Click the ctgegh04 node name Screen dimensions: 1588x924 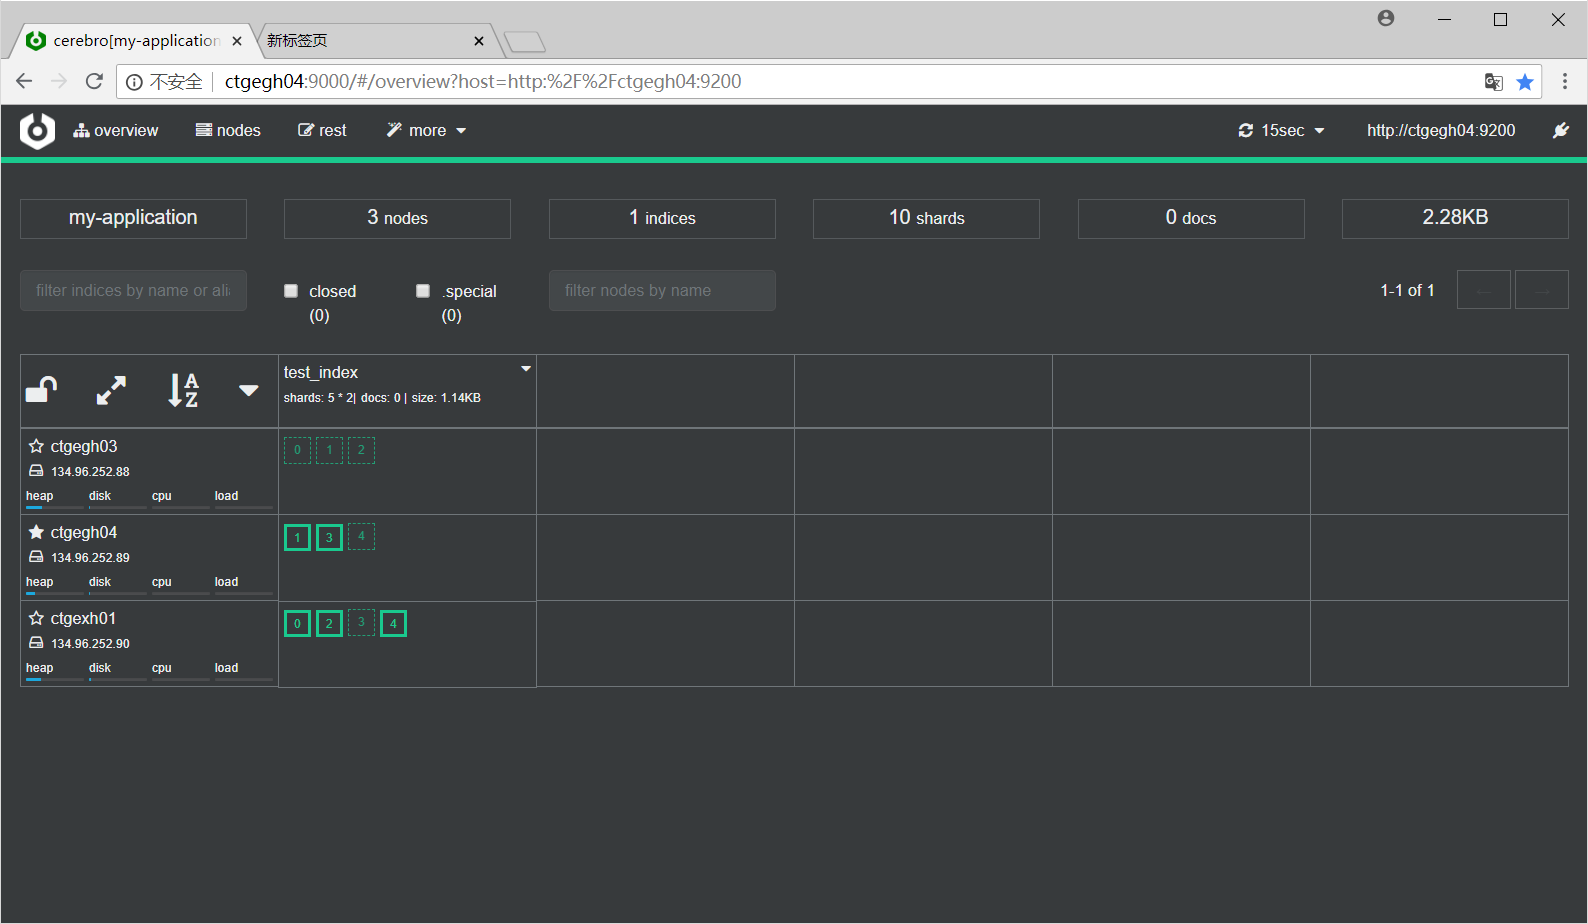pos(84,532)
